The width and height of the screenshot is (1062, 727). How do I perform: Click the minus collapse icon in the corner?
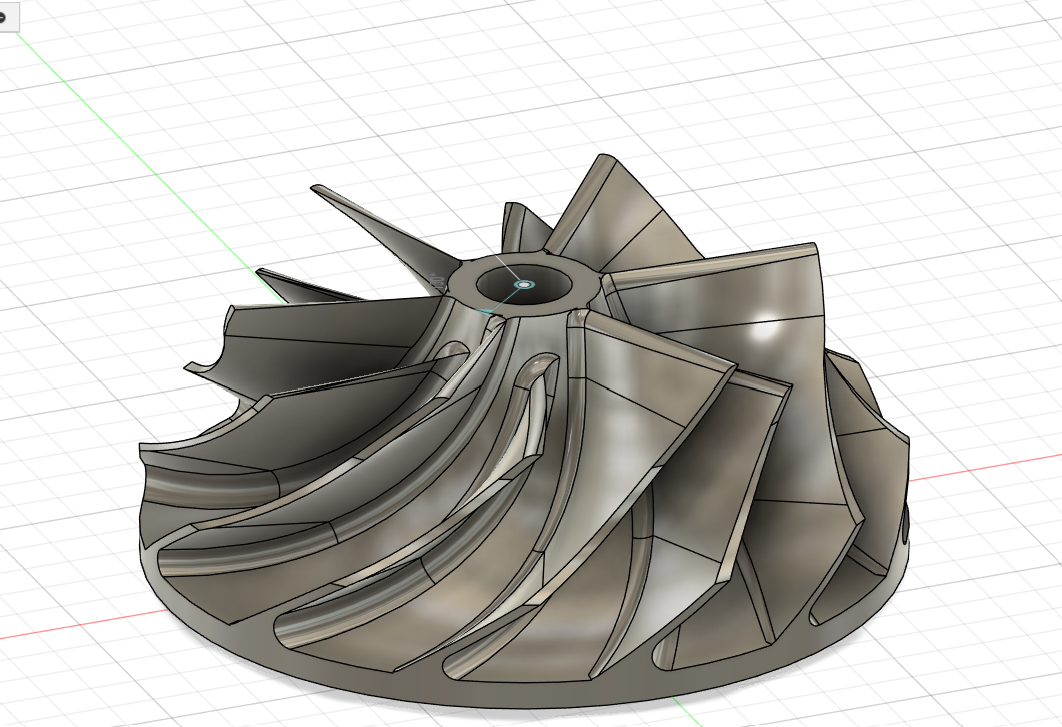pos(2,18)
